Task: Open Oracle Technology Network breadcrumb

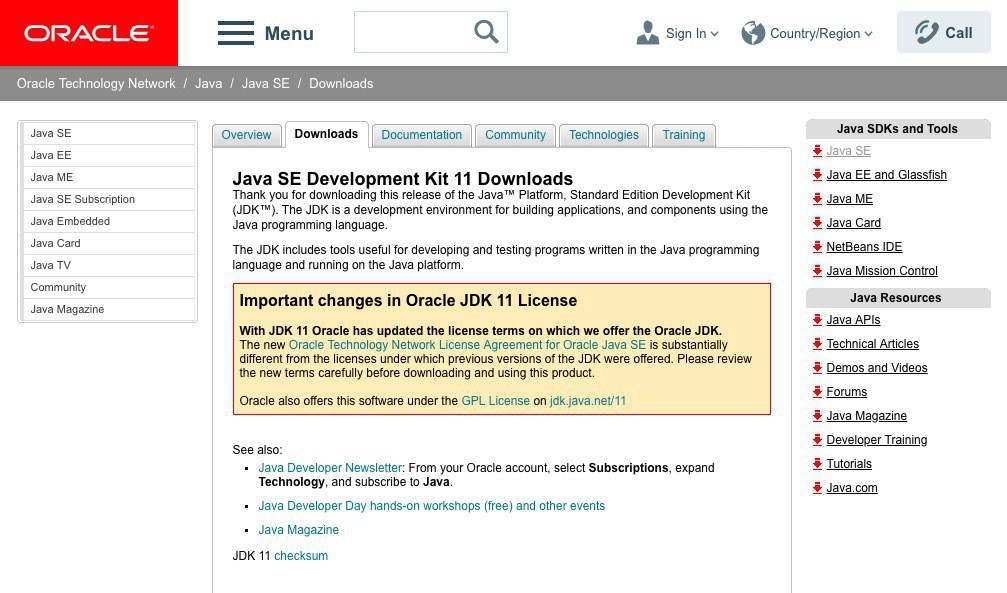Action: pyautogui.click(x=96, y=84)
